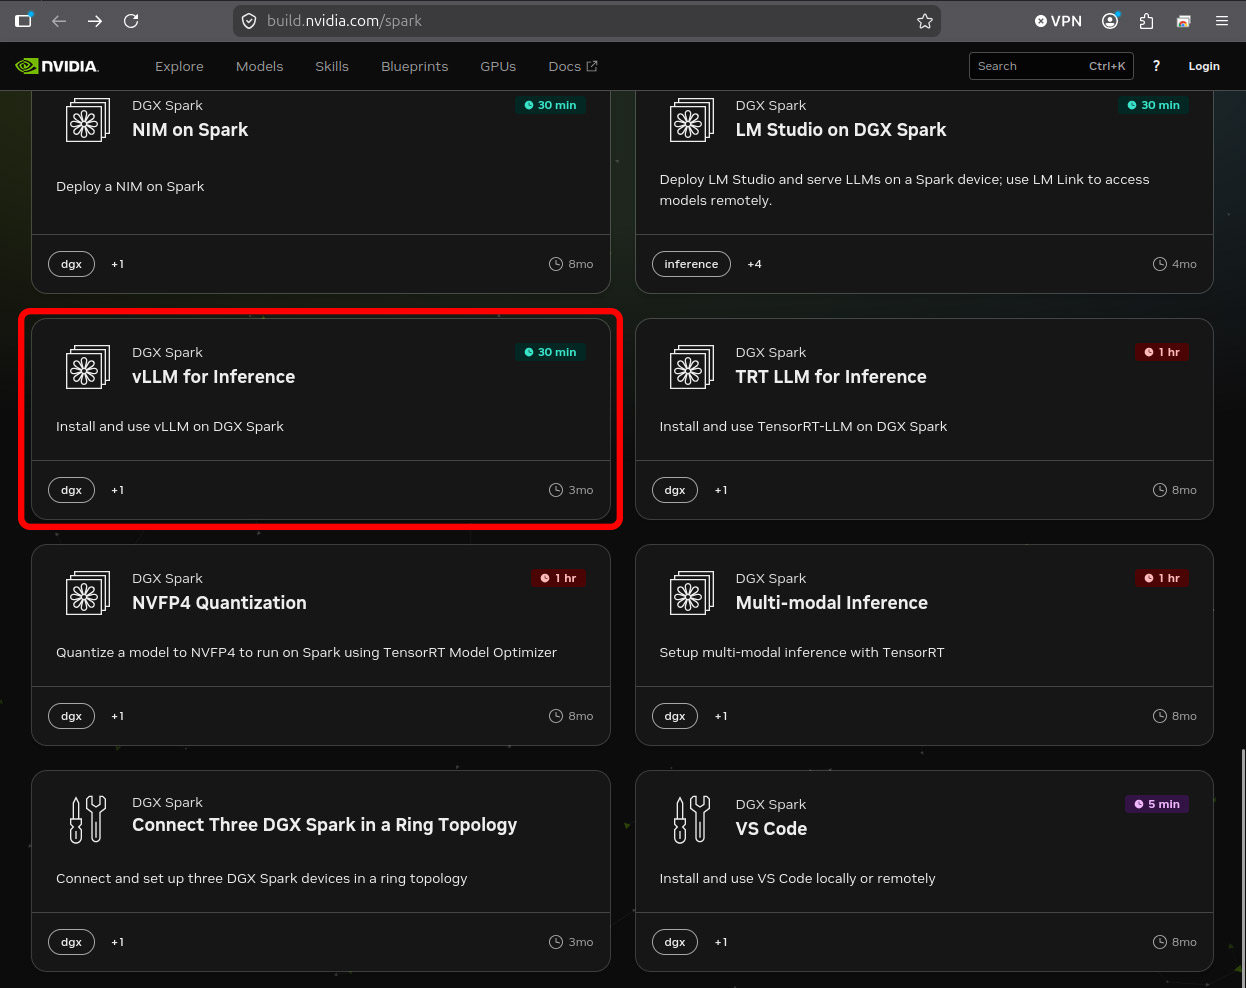Image resolution: width=1246 pixels, height=988 pixels.
Task: Click the VS Code card tools icon
Action: 692,819
